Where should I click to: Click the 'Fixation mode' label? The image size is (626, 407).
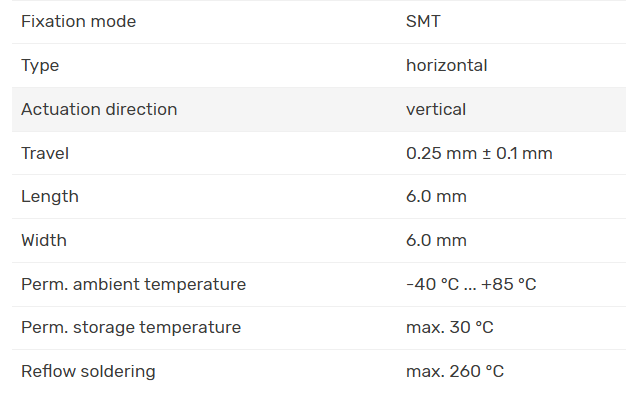pos(78,21)
